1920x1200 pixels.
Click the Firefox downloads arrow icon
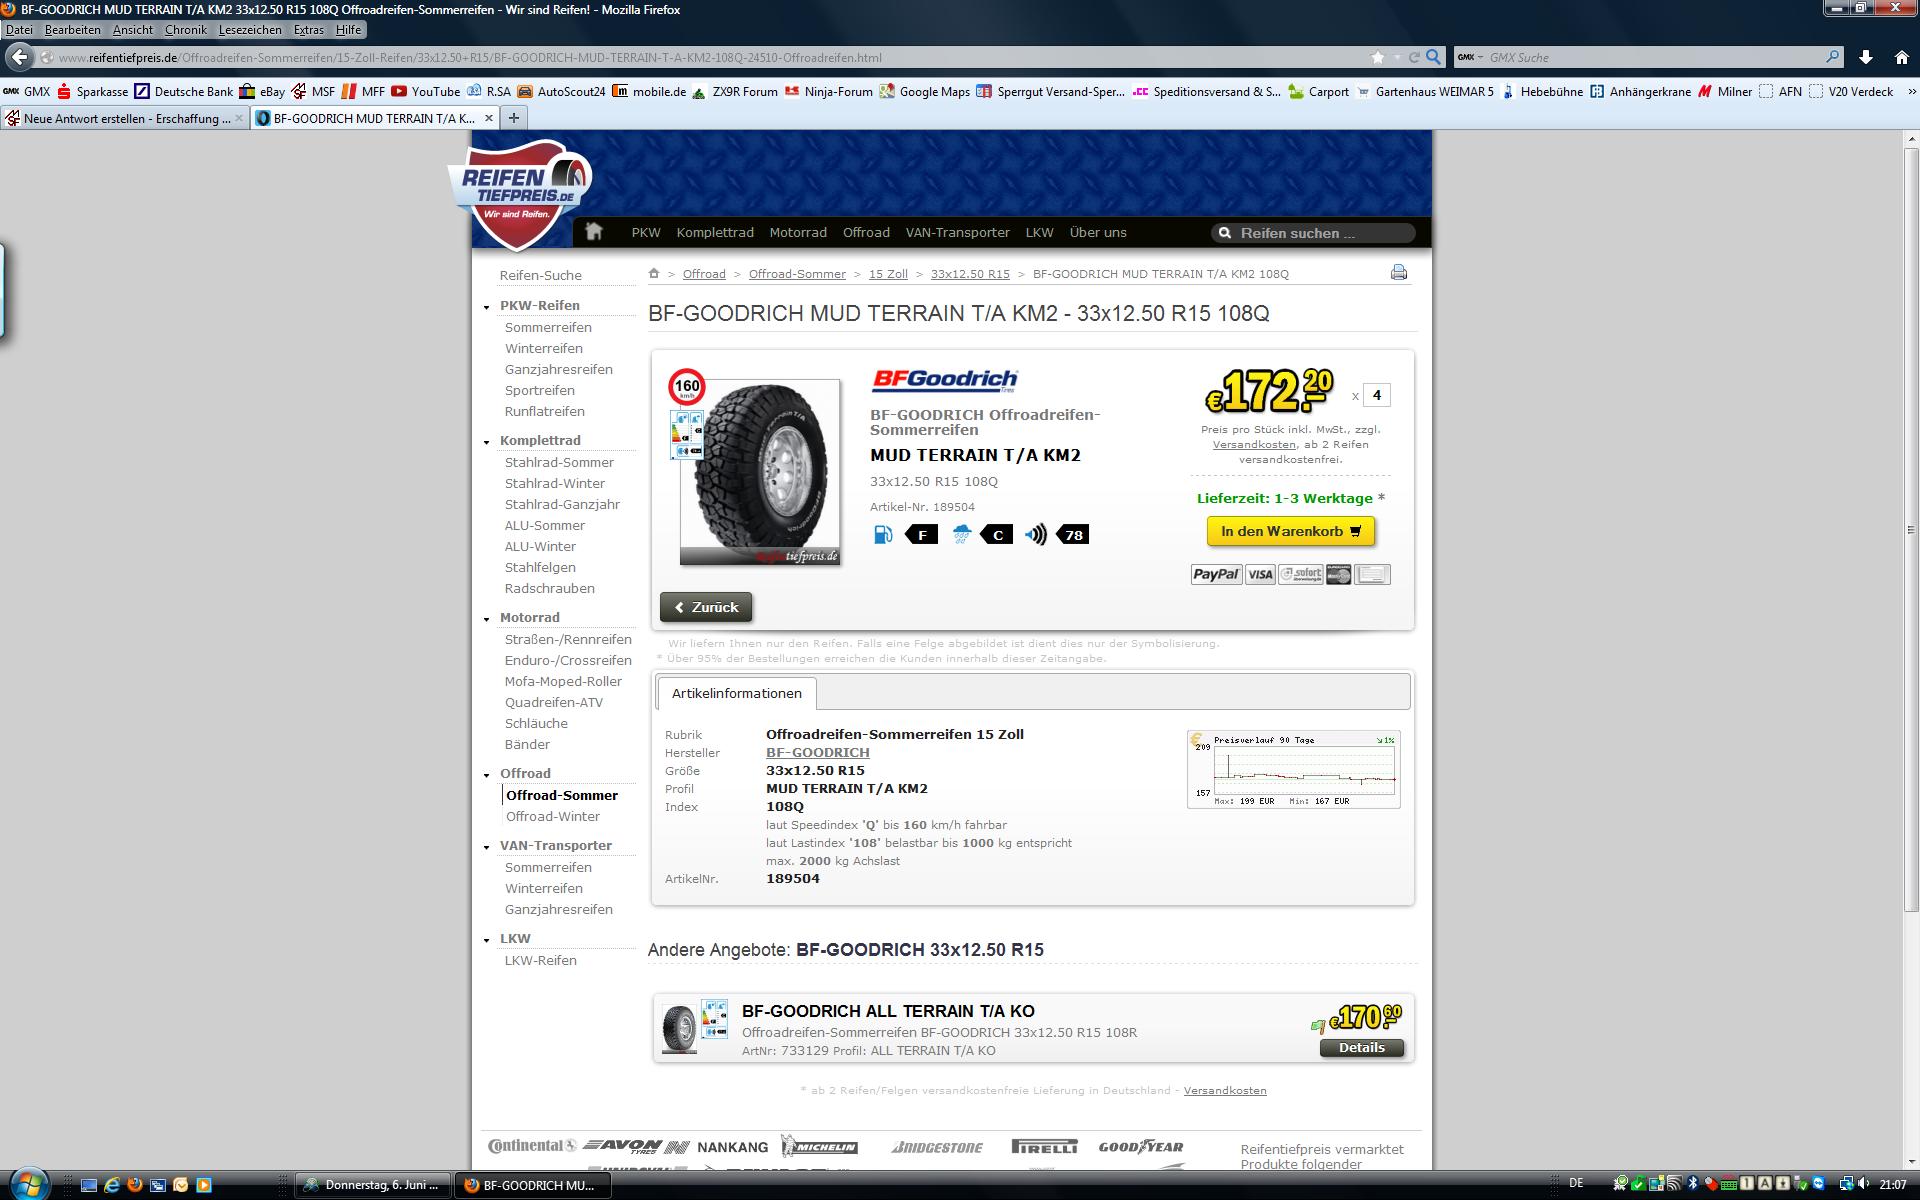(1865, 57)
